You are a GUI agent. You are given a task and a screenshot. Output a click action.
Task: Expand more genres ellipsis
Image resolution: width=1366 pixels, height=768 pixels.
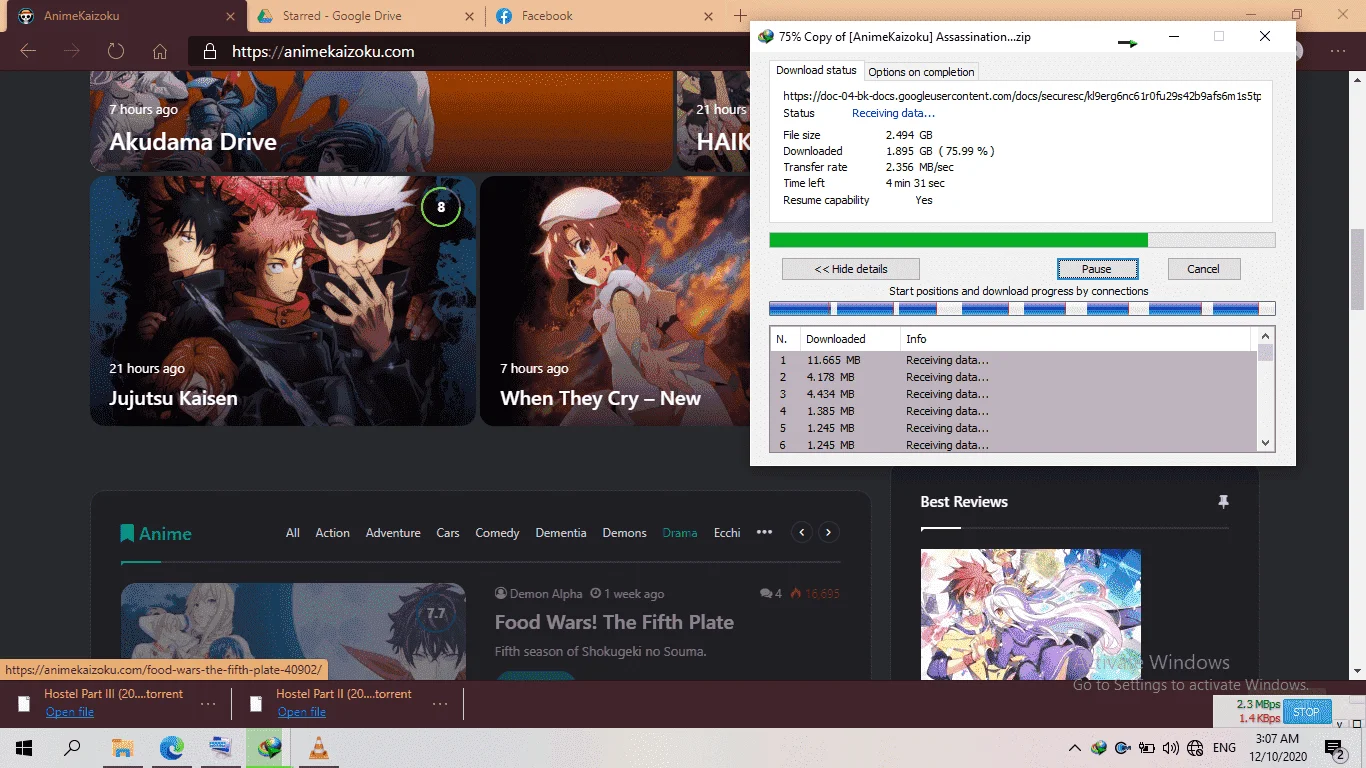pyautogui.click(x=764, y=532)
